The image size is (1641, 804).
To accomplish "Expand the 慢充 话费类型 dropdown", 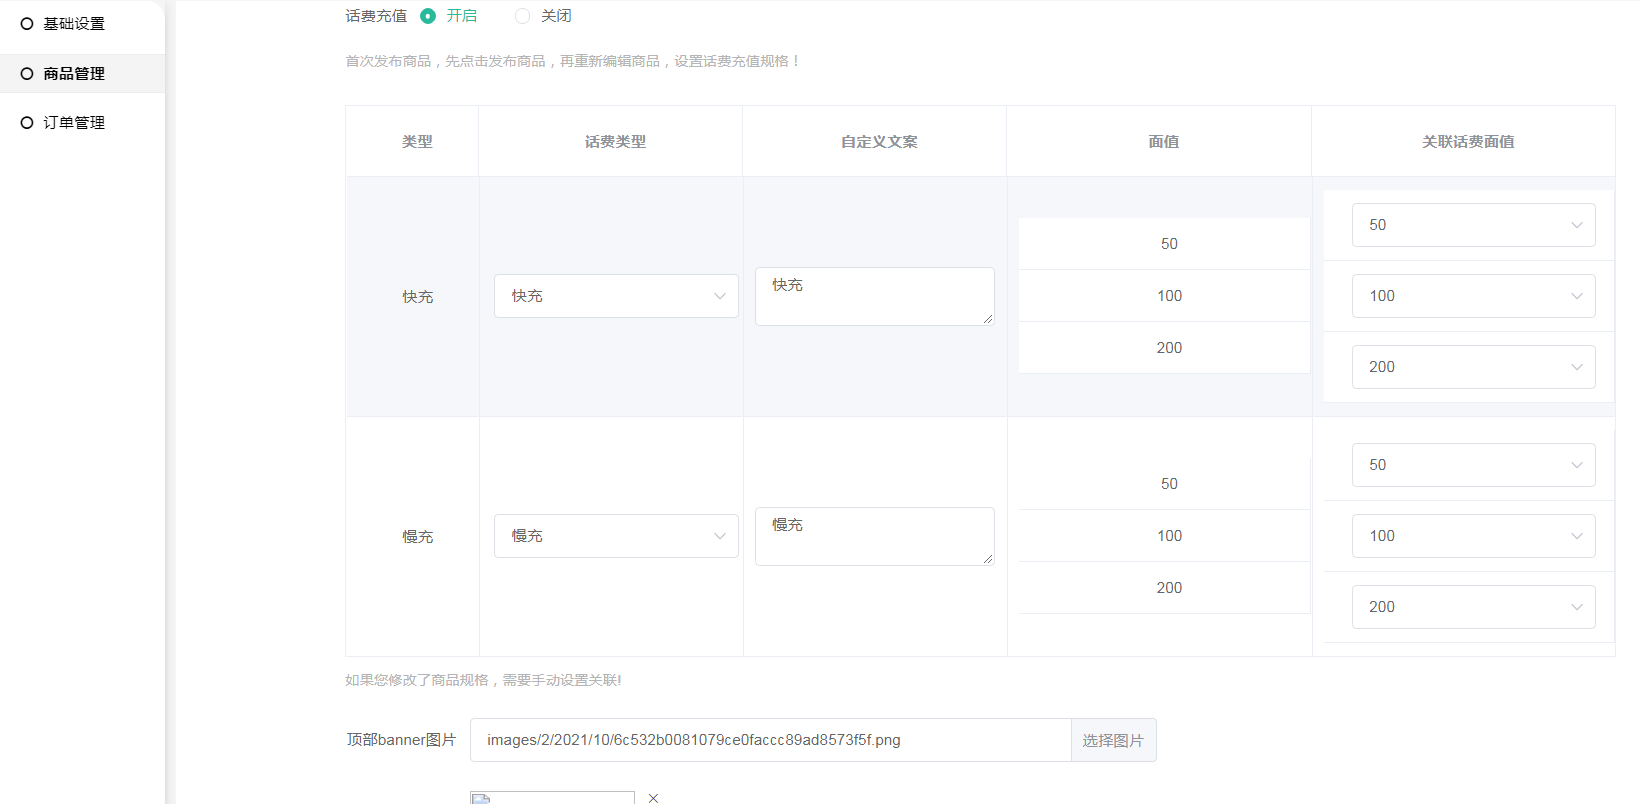I will point(616,536).
